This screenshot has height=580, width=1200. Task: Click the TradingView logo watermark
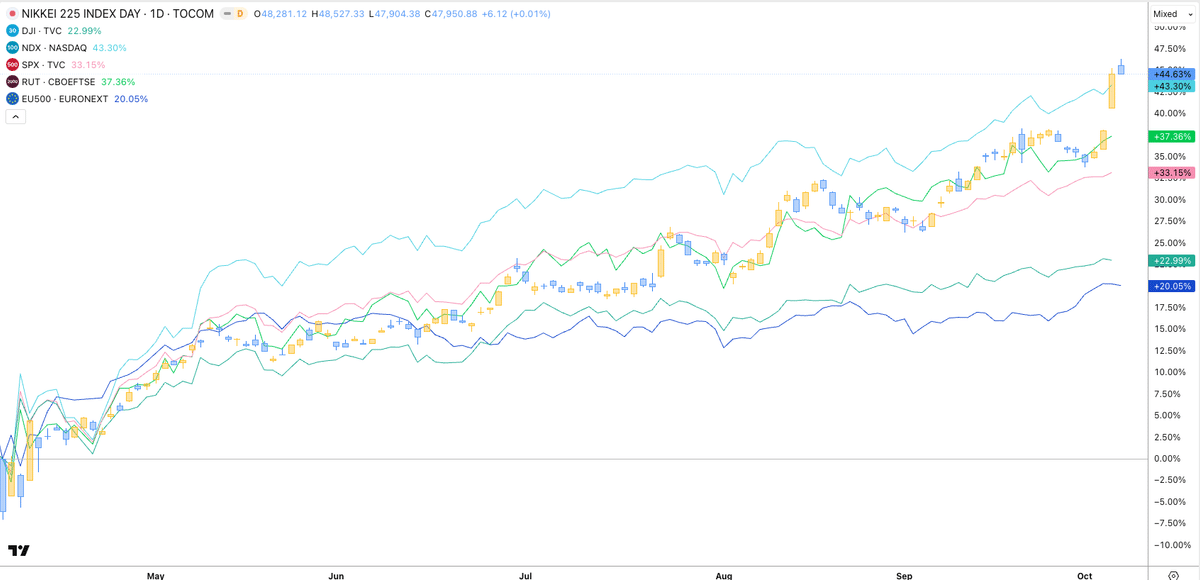[19, 551]
